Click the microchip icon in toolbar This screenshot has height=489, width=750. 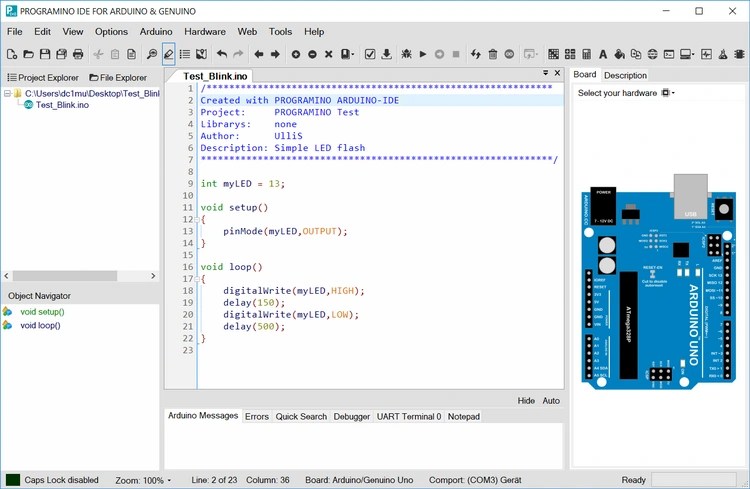click(739, 54)
